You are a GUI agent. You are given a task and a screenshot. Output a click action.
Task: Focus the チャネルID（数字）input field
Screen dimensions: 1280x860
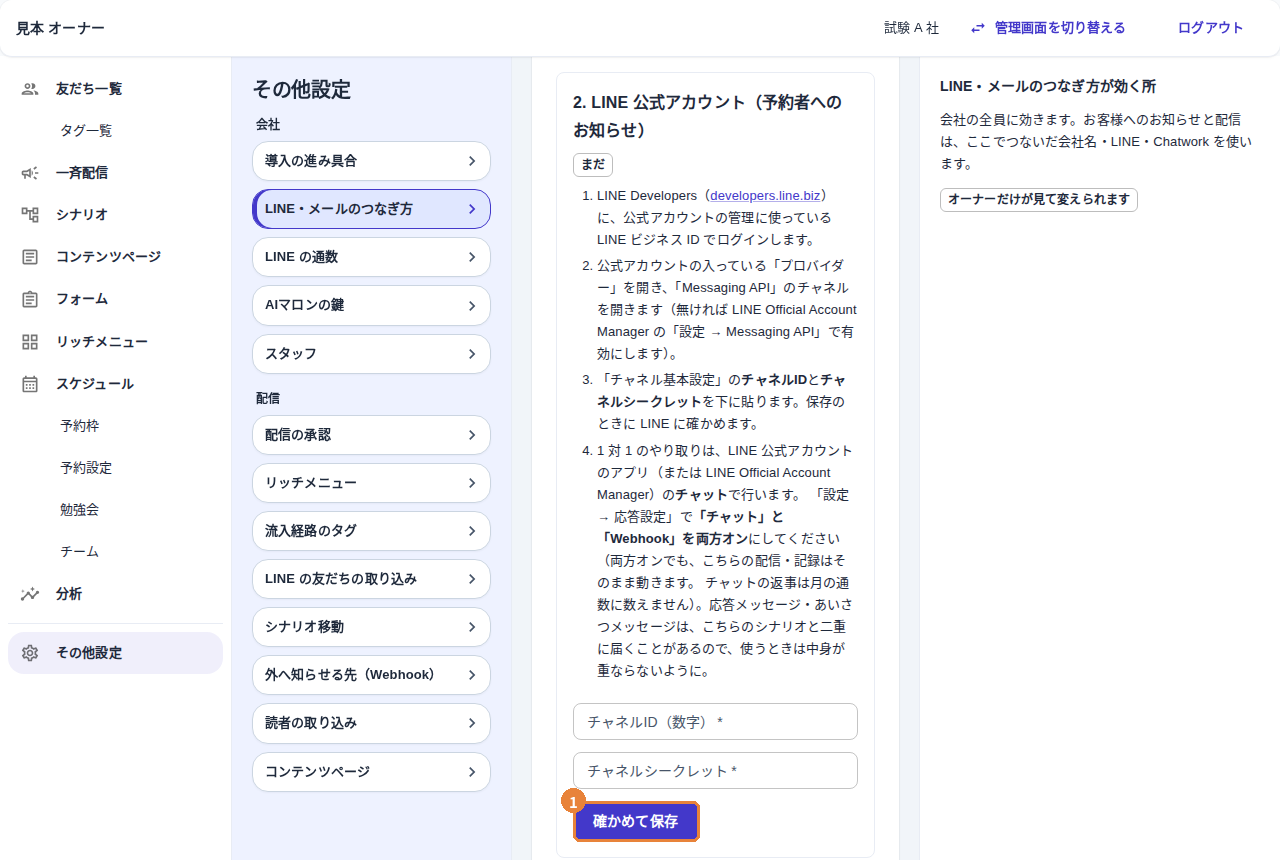click(715, 722)
